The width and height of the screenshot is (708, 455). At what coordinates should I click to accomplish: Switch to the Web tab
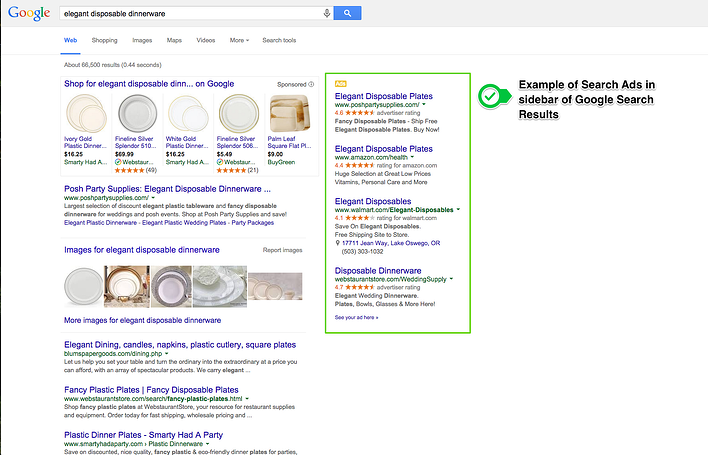click(x=70, y=40)
